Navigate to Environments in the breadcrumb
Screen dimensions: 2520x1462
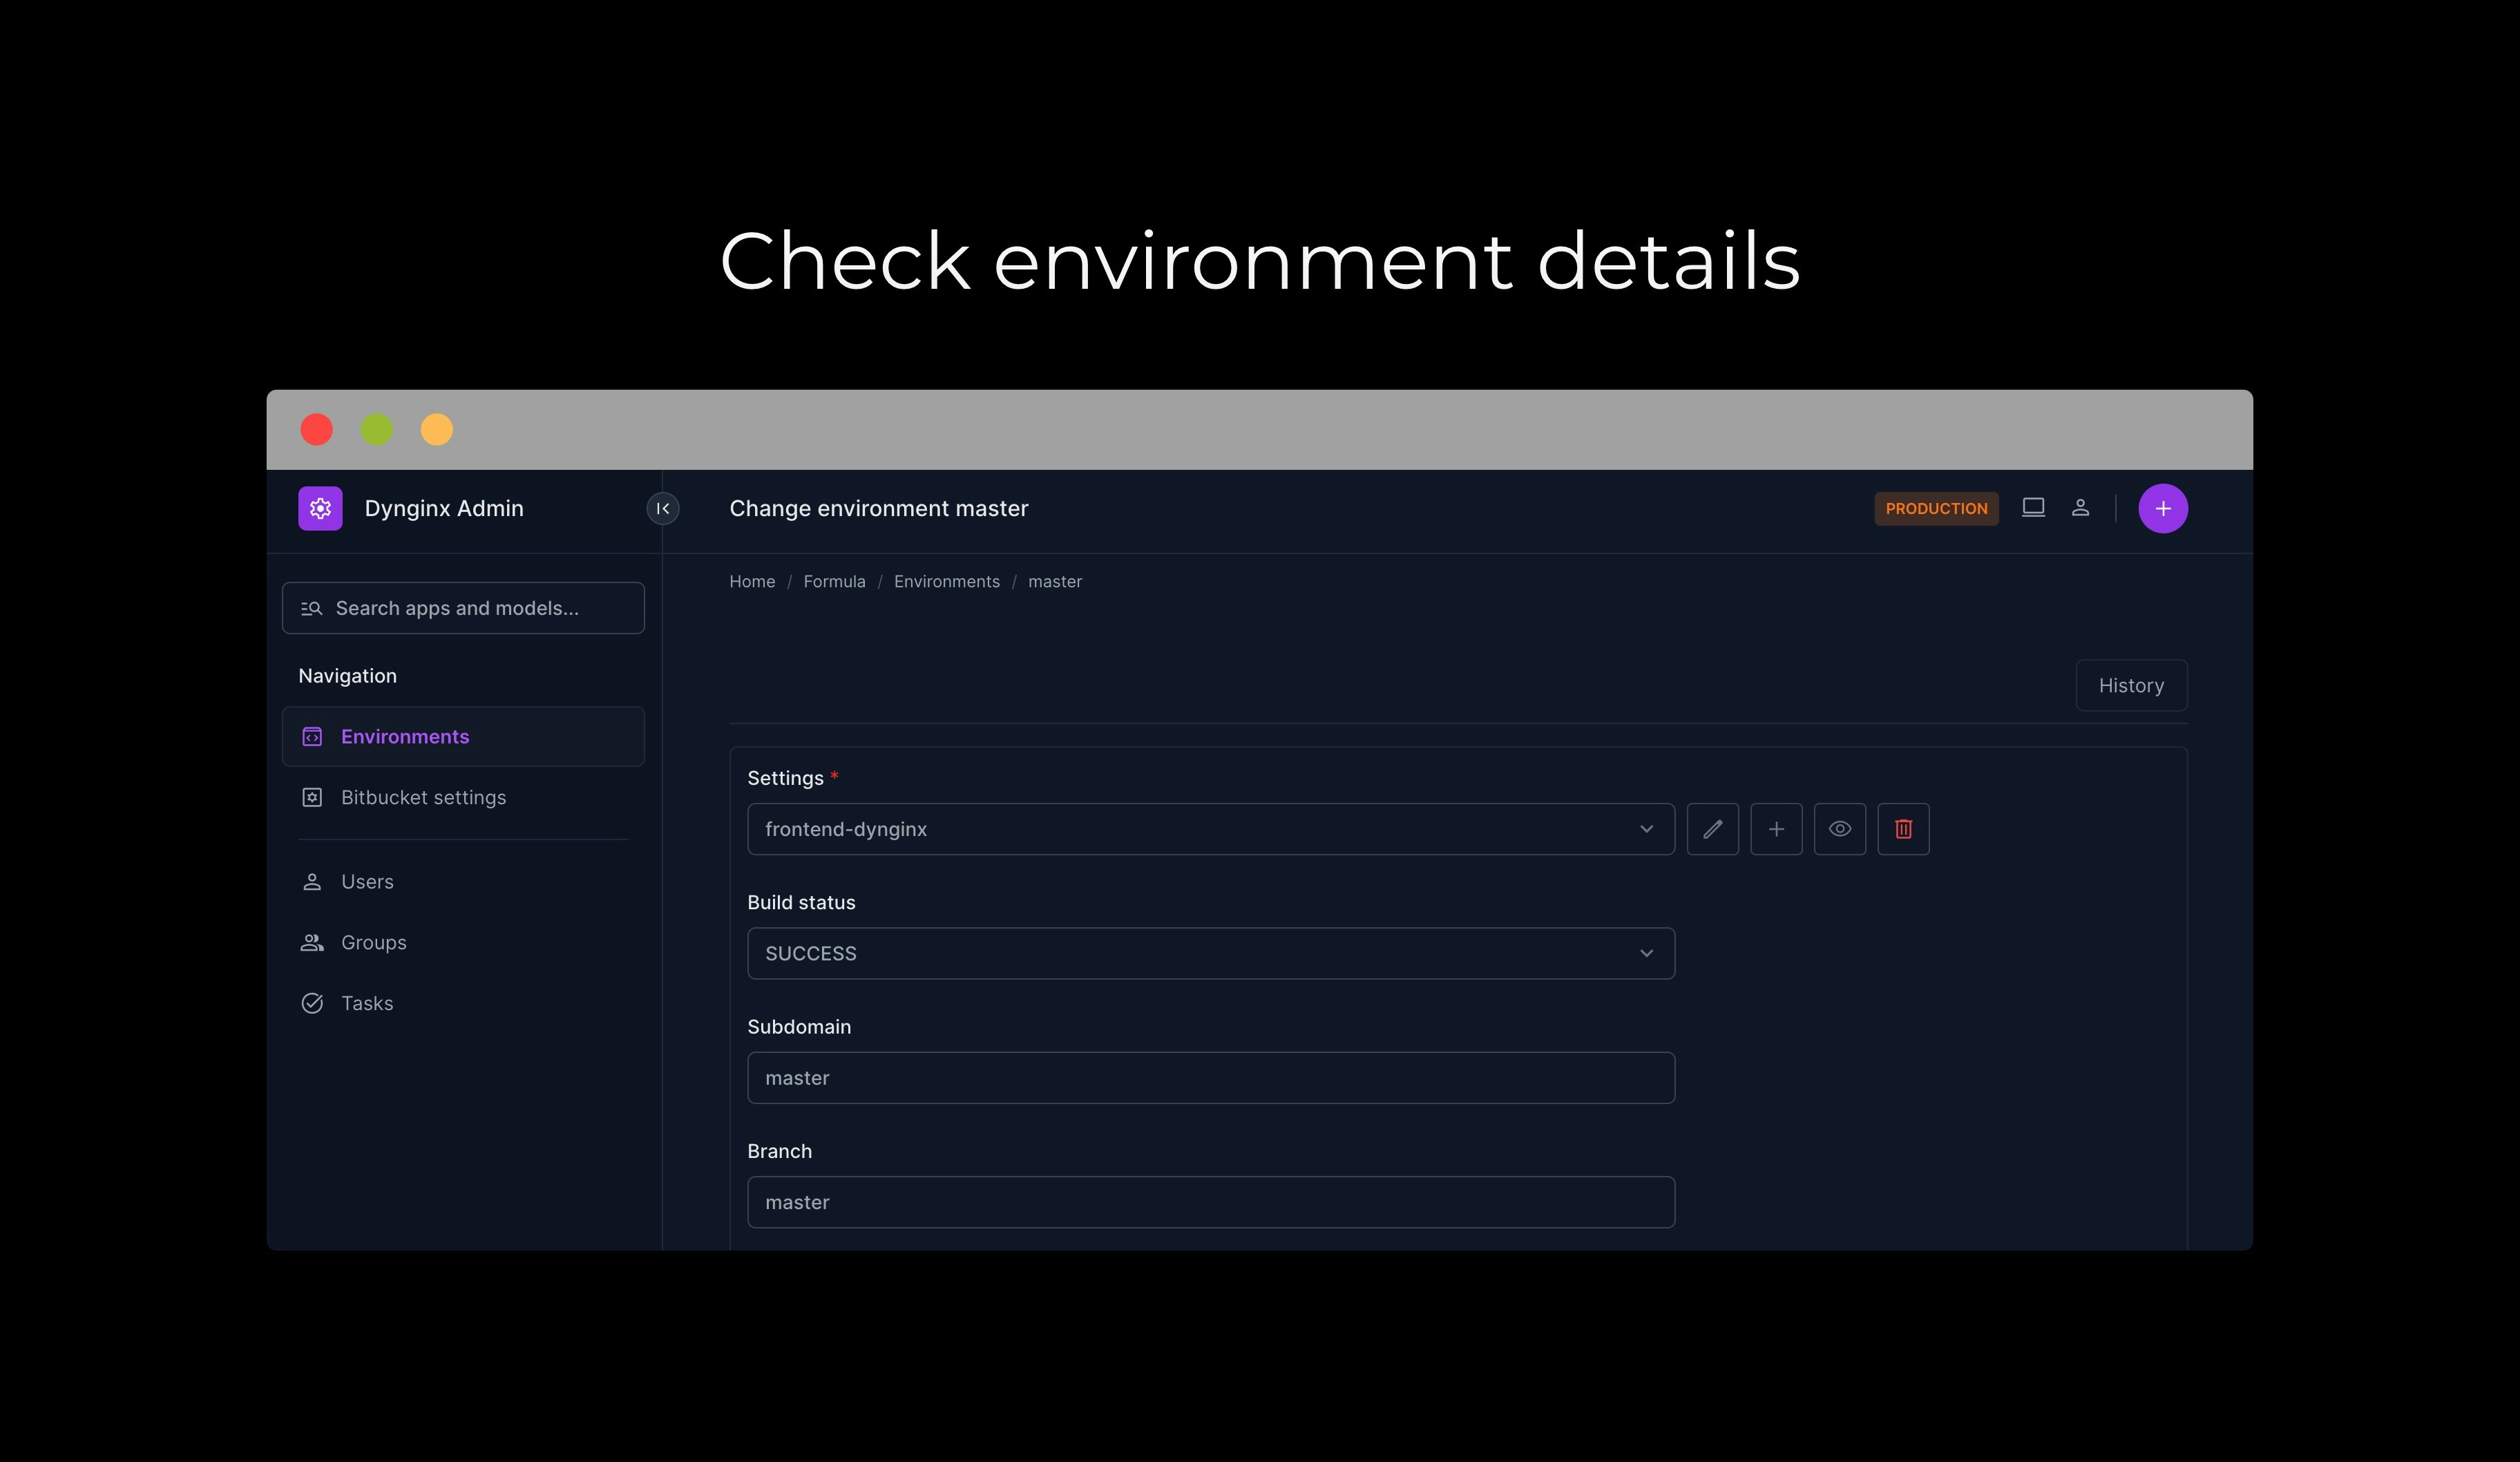coord(946,581)
